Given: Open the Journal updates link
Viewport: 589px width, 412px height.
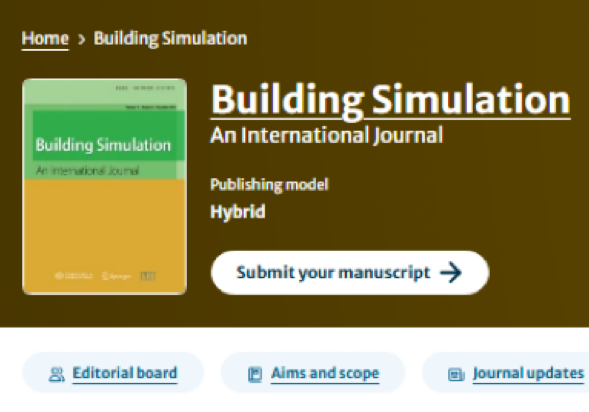Looking at the screenshot, I should 528,373.
